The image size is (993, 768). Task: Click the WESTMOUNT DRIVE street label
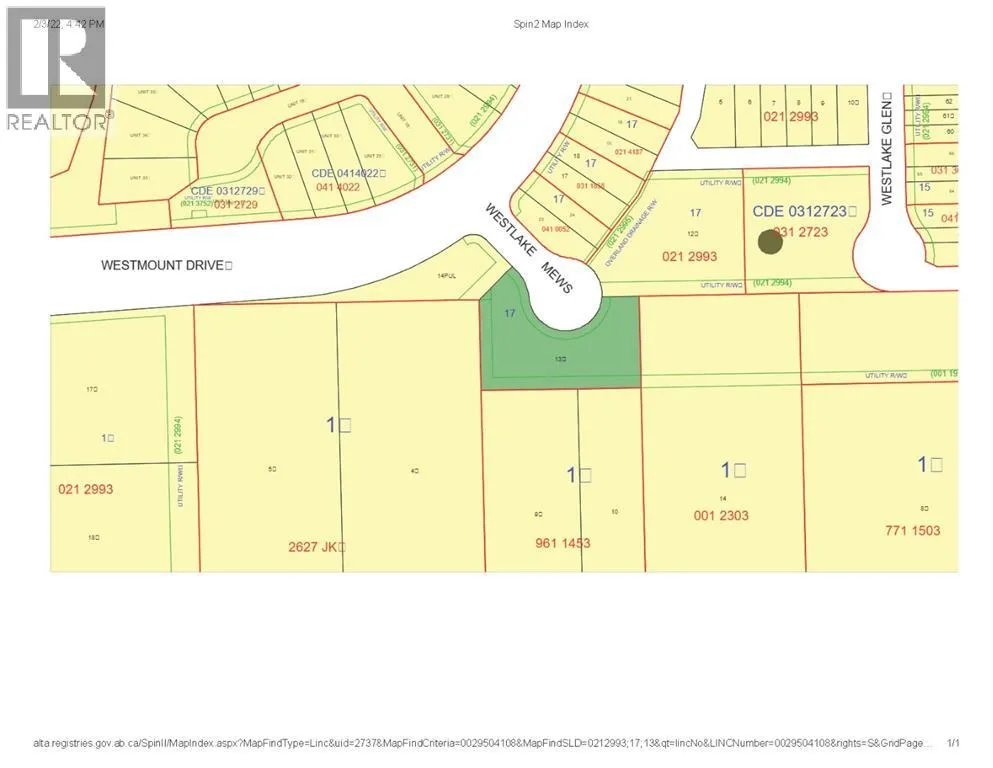coord(167,266)
